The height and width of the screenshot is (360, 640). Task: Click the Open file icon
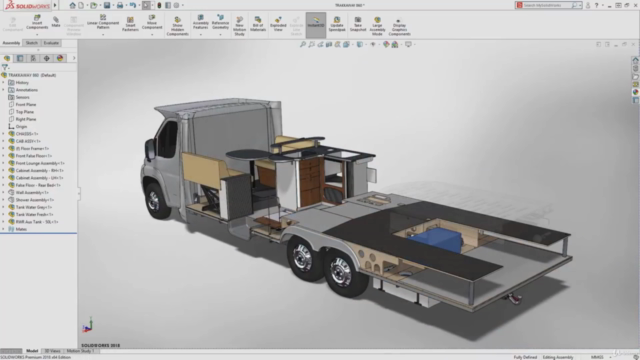pyautogui.click(x=94, y=5)
